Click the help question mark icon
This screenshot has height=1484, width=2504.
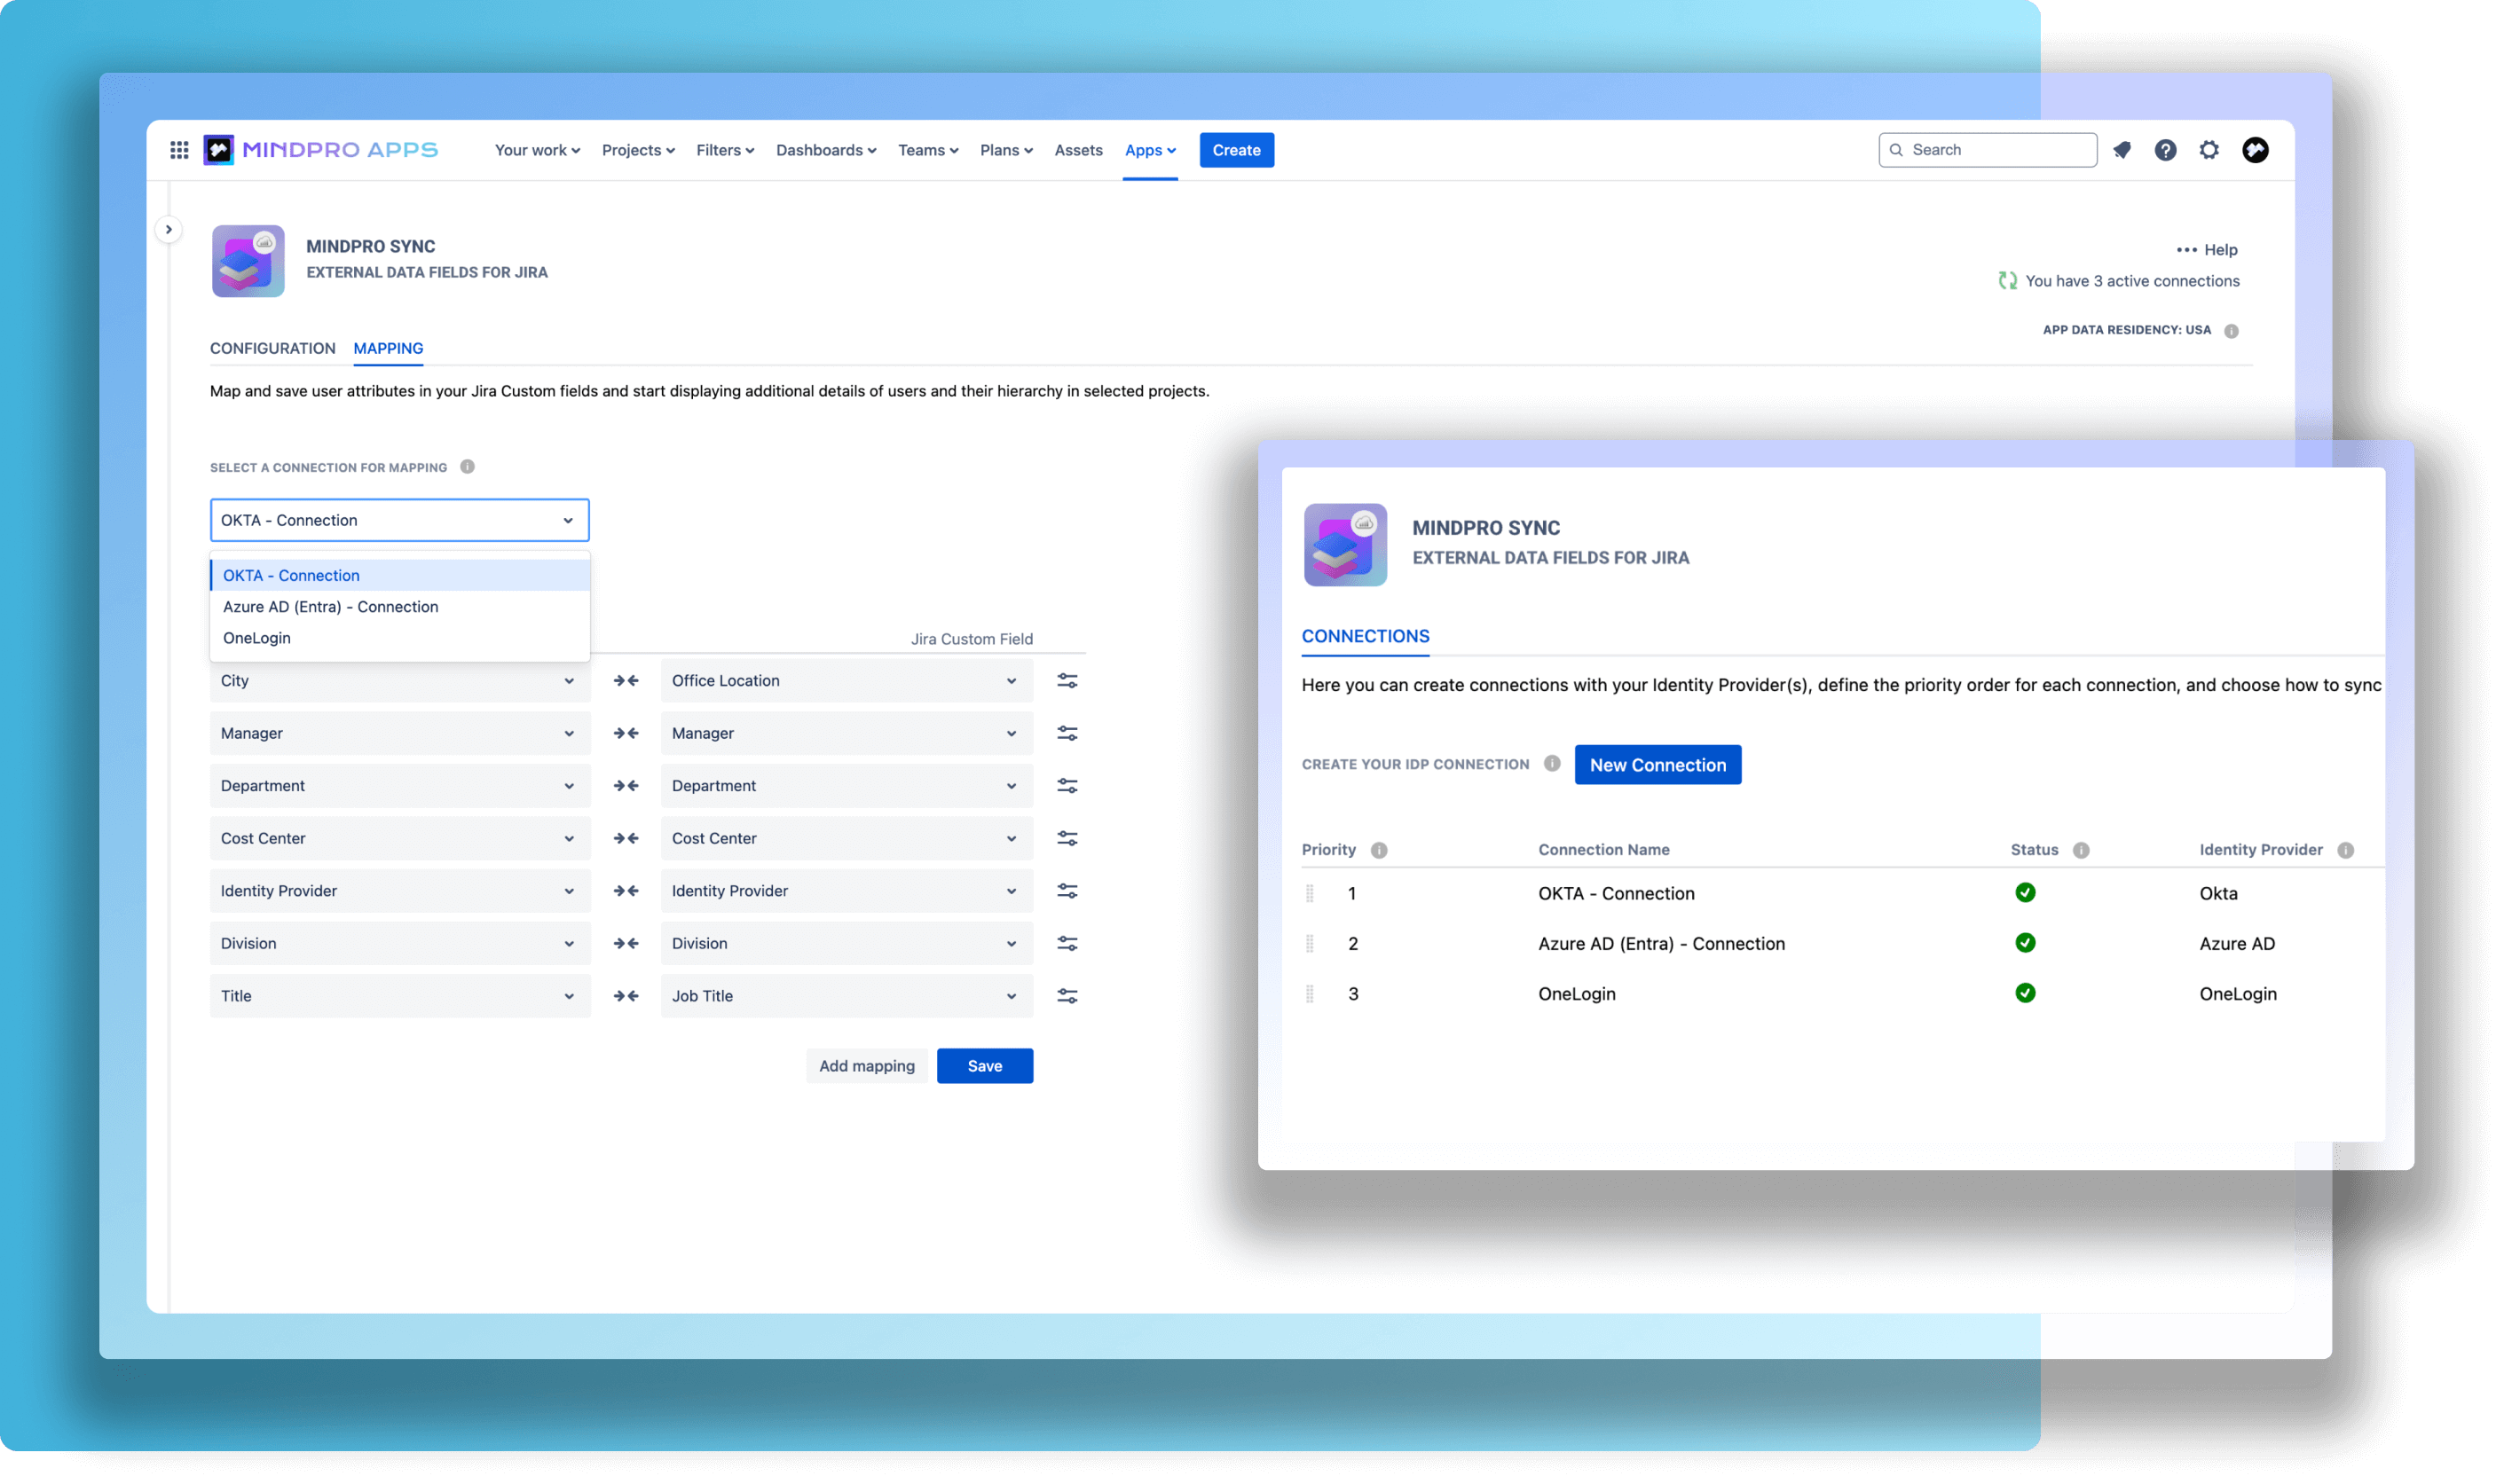click(x=2165, y=148)
